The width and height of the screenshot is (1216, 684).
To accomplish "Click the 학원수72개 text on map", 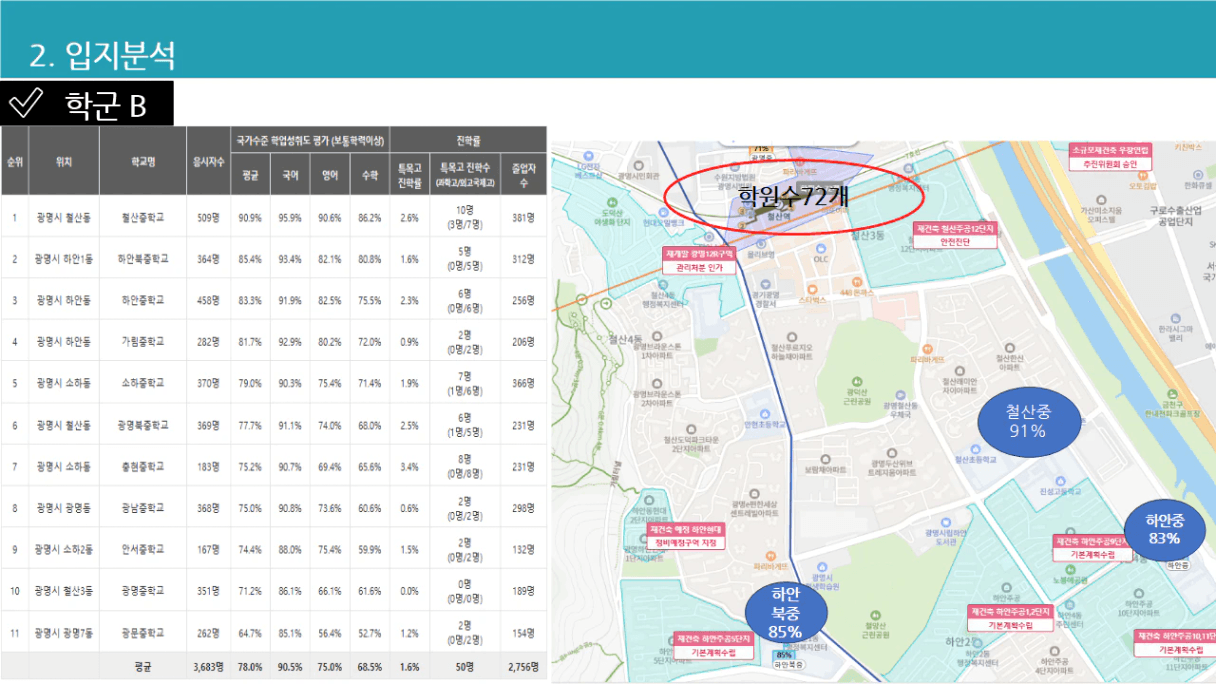I will (x=794, y=196).
